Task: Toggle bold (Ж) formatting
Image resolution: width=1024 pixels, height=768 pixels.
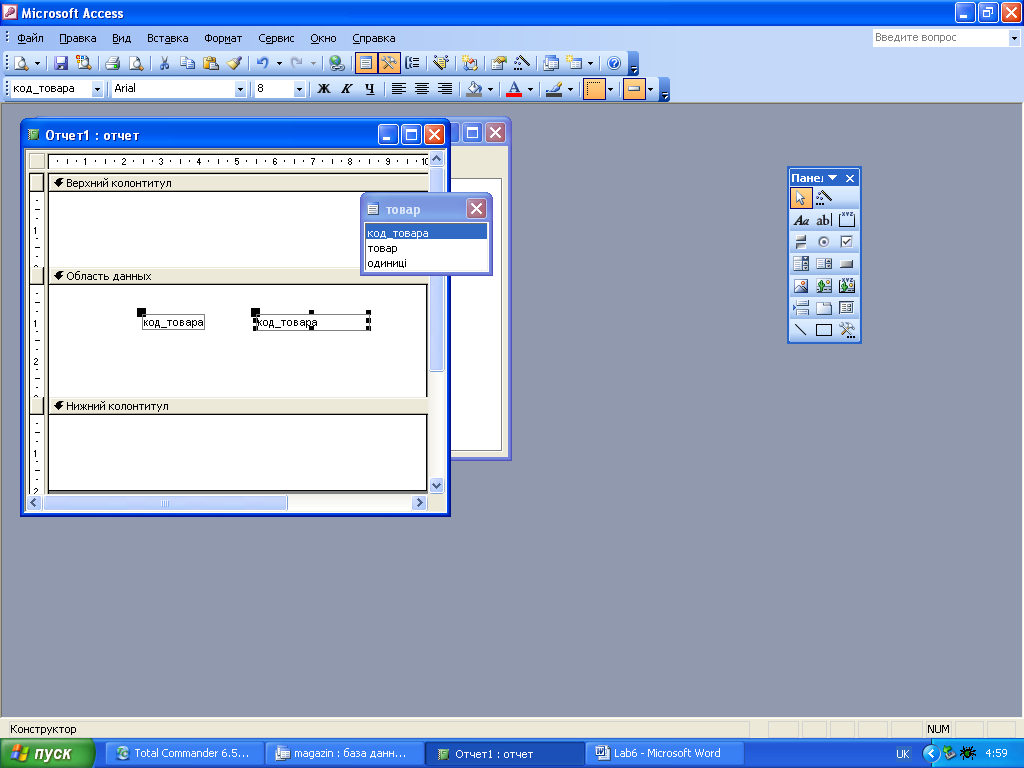Action: pos(324,89)
